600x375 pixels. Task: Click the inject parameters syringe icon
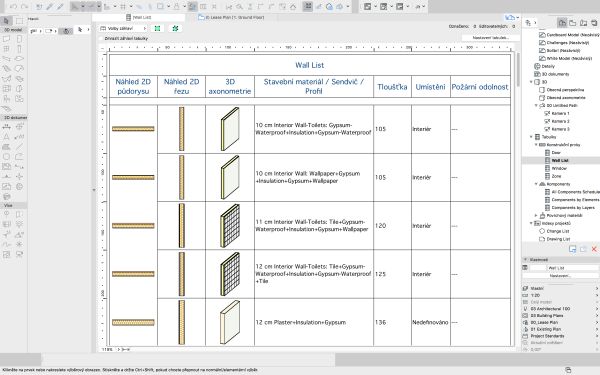(60, 7)
